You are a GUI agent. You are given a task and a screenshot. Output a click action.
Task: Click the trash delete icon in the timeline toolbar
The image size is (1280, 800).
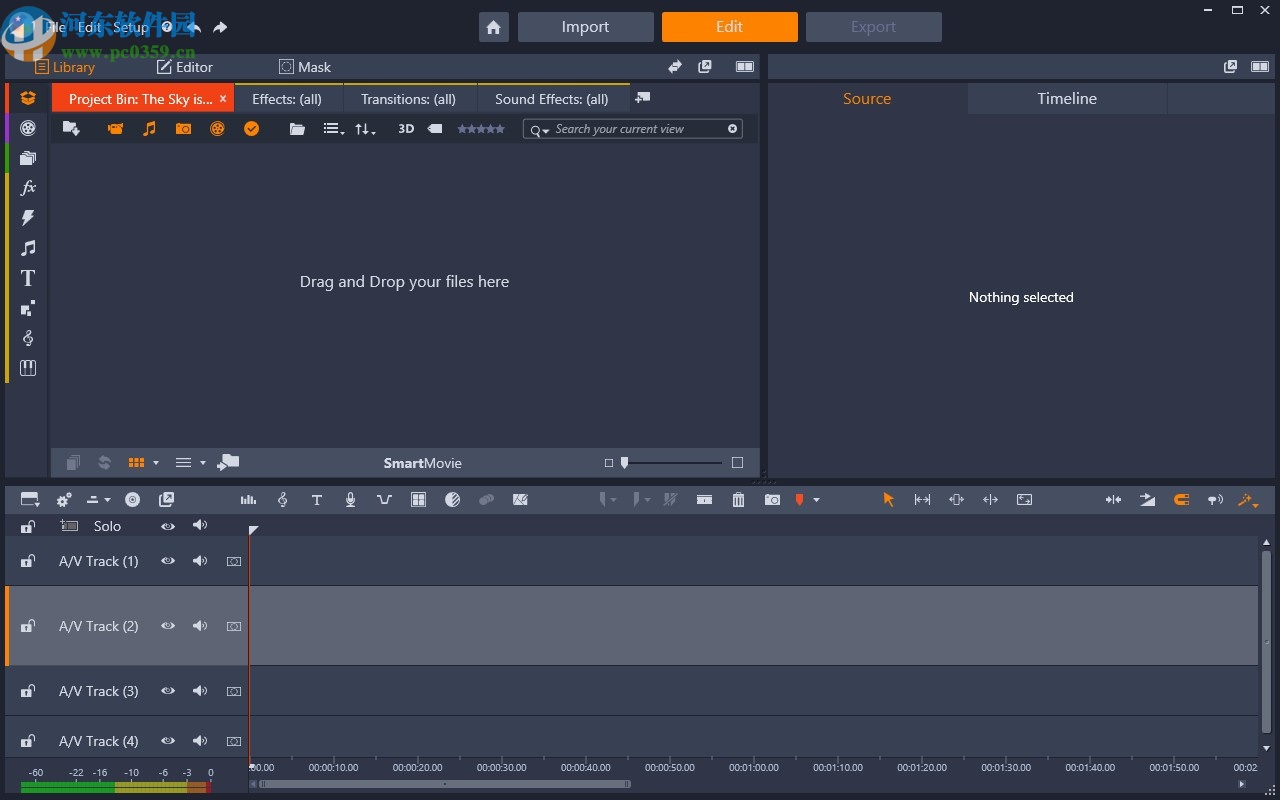tap(738, 500)
